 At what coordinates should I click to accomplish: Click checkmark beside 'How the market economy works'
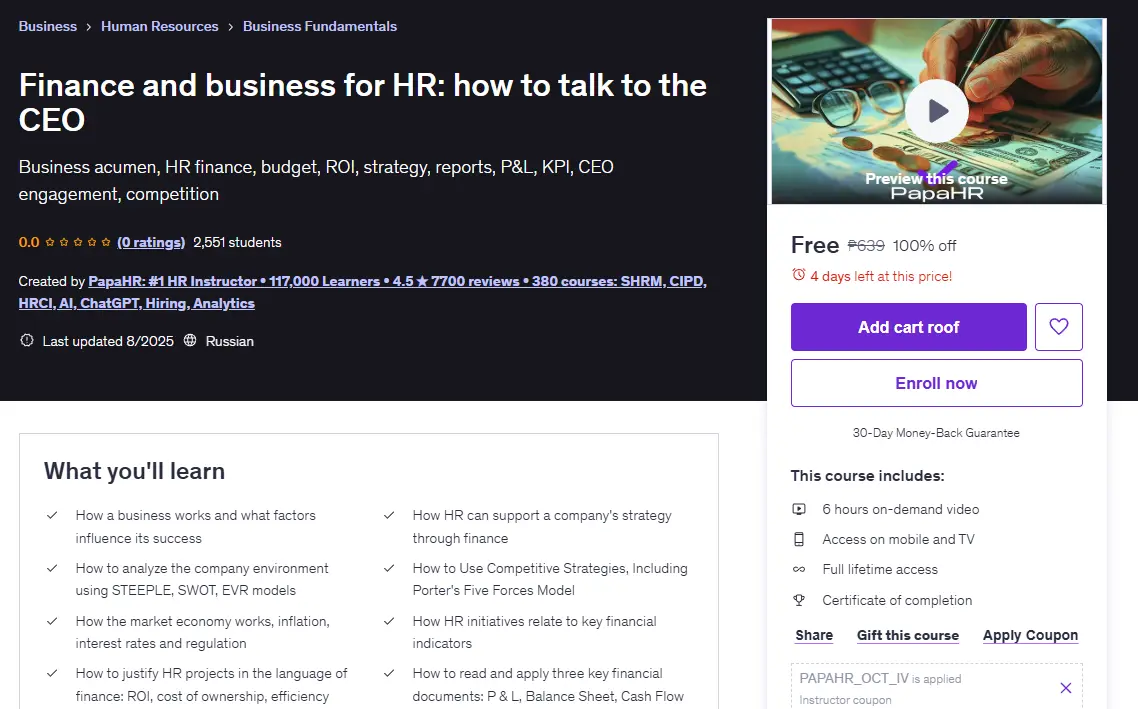pos(52,621)
